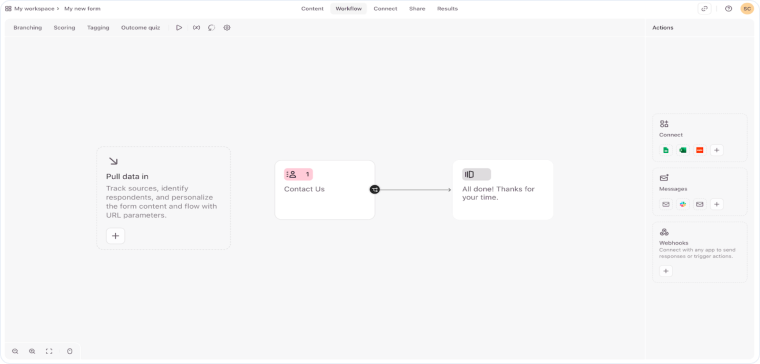Click the third Messages envelope icon

click(x=699, y=205)
